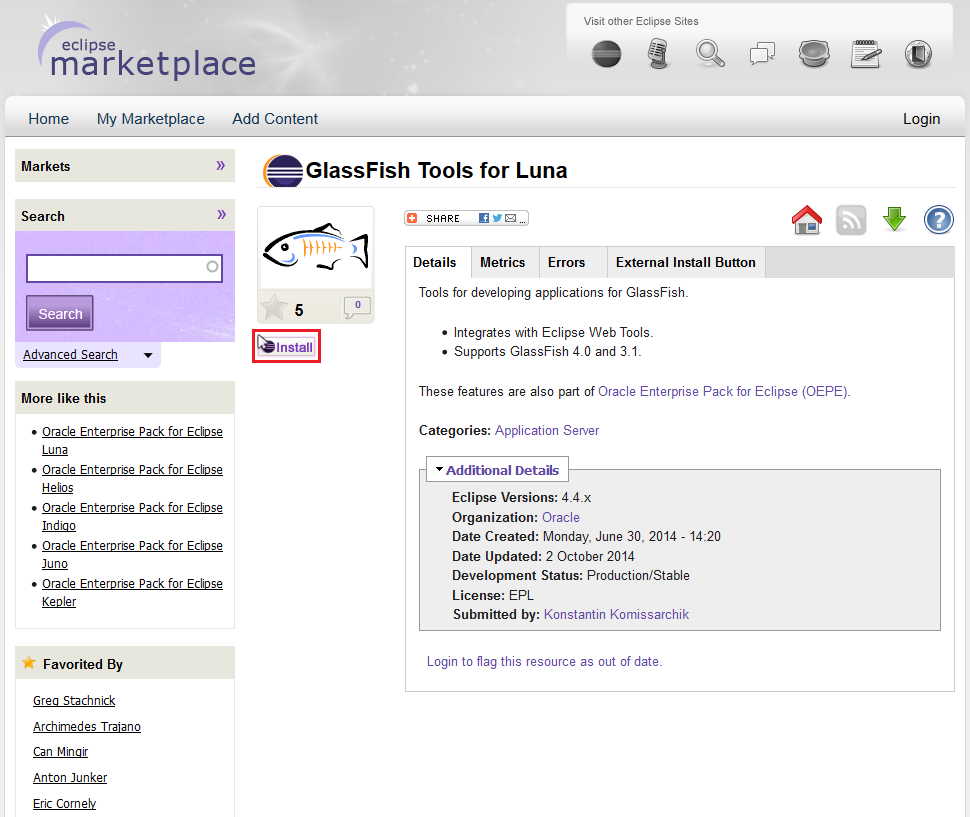Switch to the Details tab
Screen dimensions: 970x817
(x=435, y=262)
